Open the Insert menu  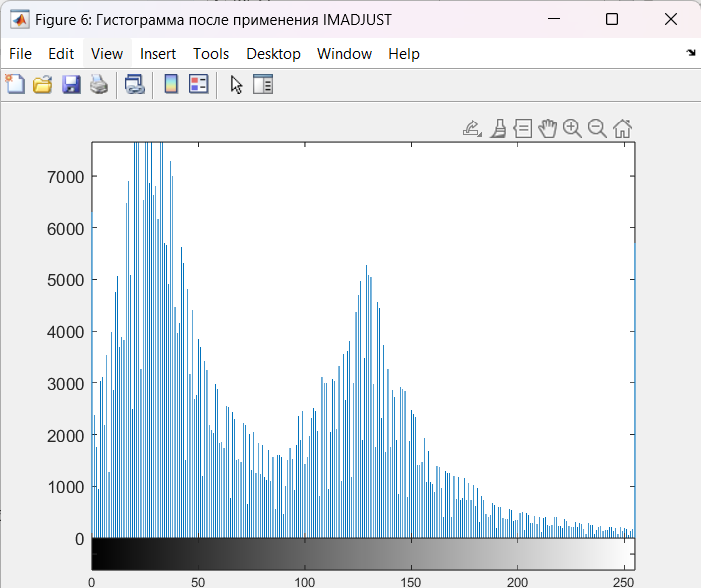click(158, 54)
